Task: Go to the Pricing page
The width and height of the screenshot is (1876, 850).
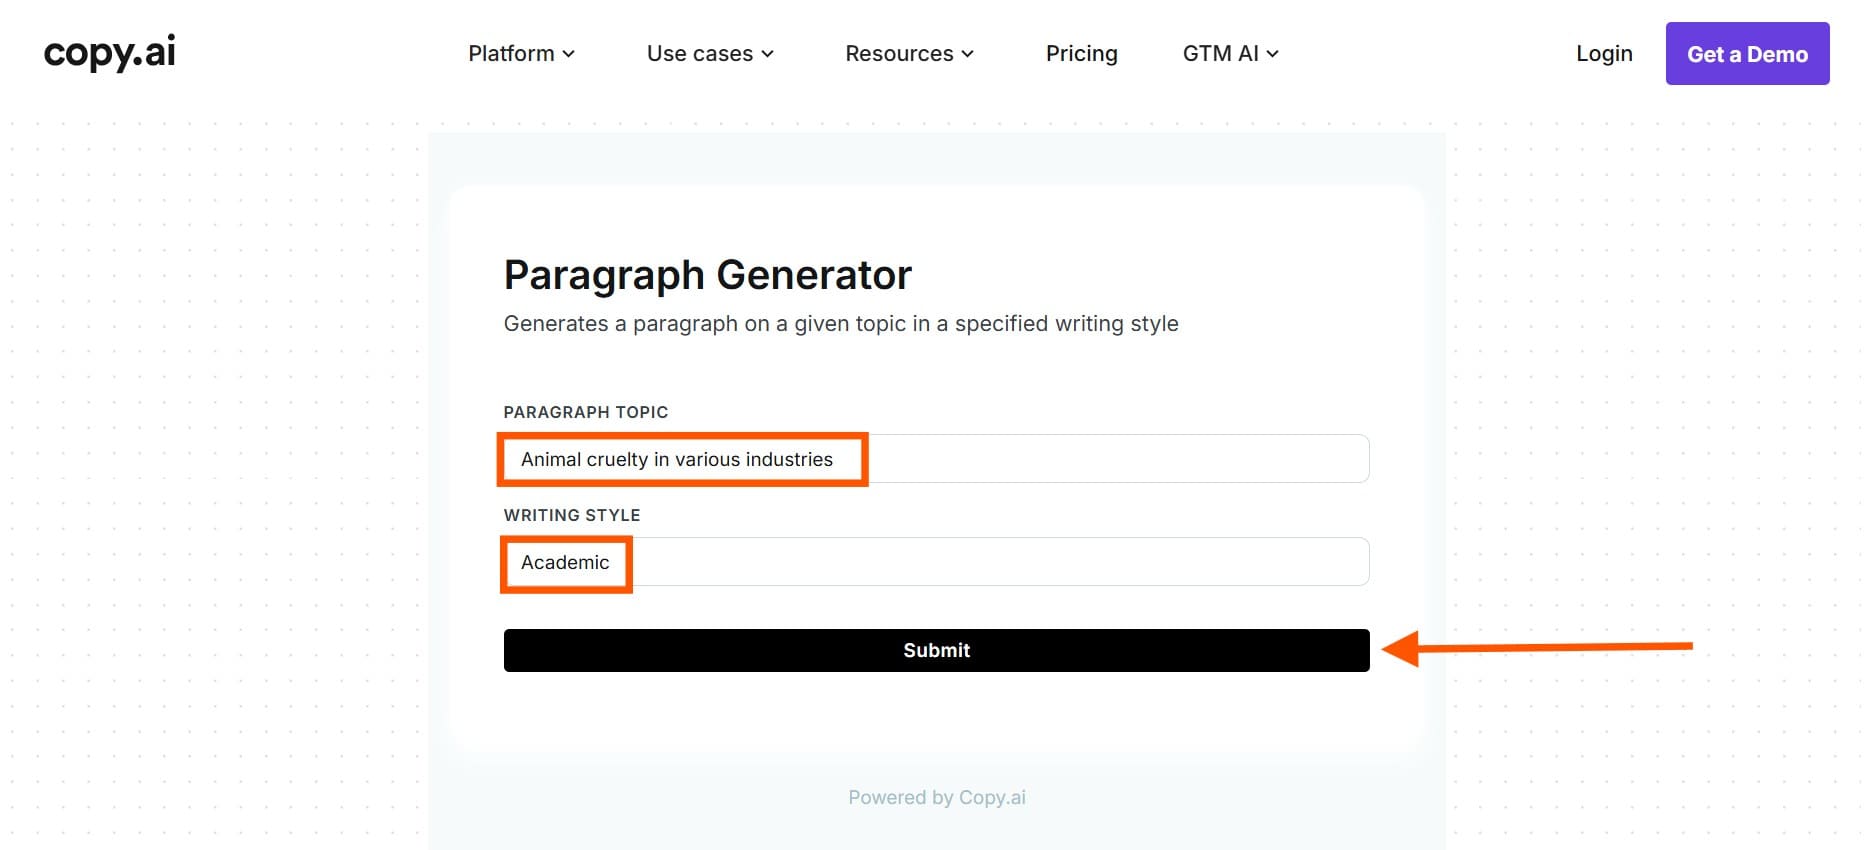Action: [x=1081, y=54]
